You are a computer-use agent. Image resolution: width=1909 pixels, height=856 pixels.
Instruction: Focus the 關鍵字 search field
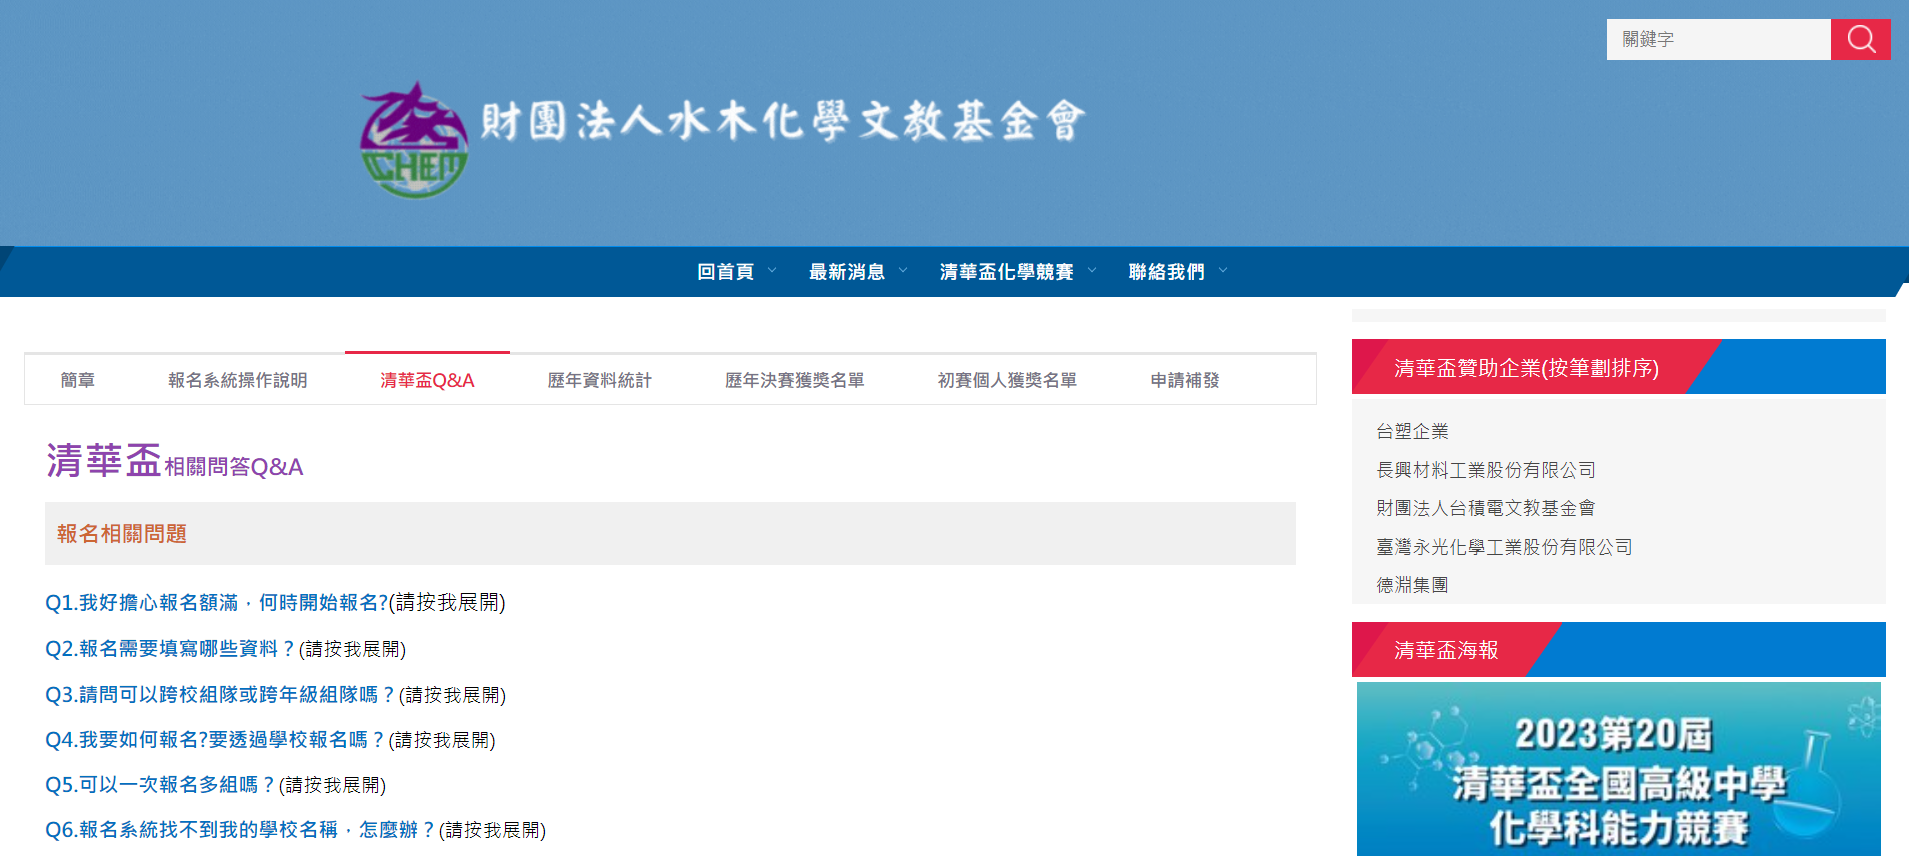coord(1718,39)
